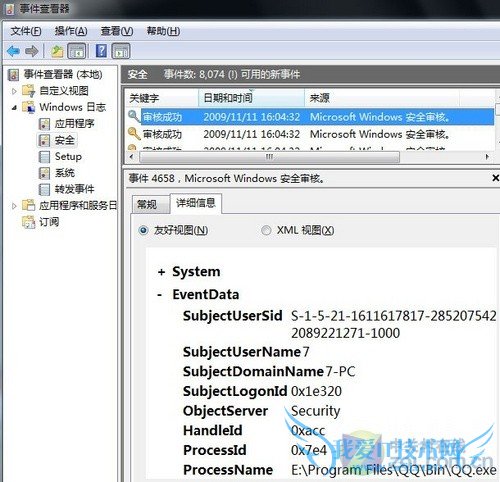The image size is (500, 482).
Task: Click the Event Viewer title bar icon
Action: 10,9
